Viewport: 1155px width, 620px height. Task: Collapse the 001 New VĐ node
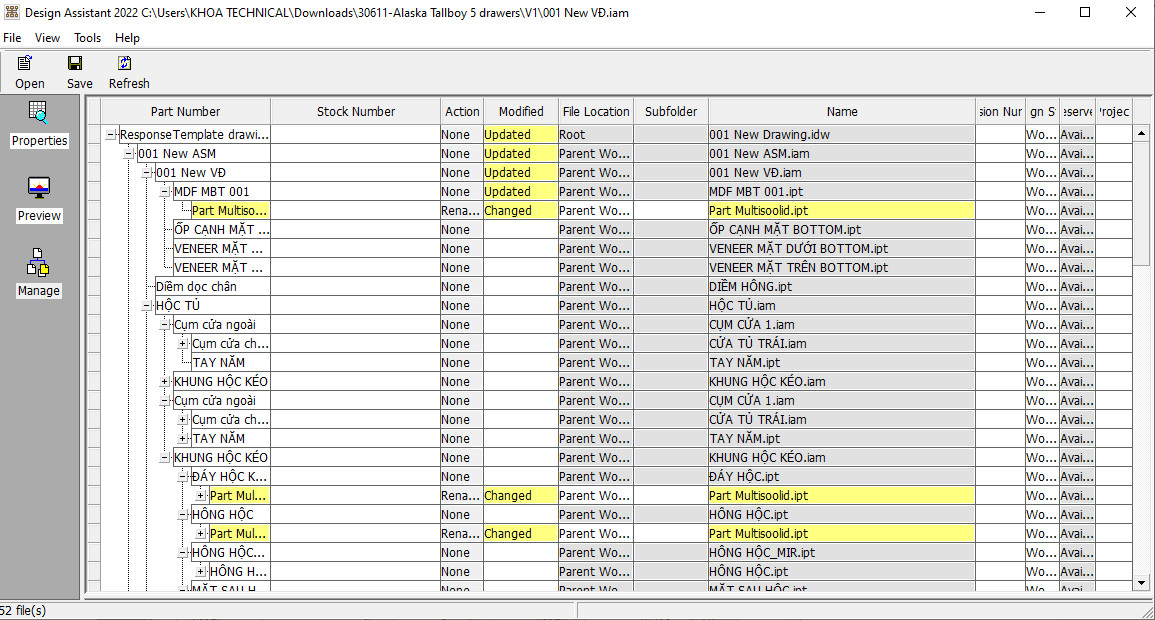click(x=147, y=173)
